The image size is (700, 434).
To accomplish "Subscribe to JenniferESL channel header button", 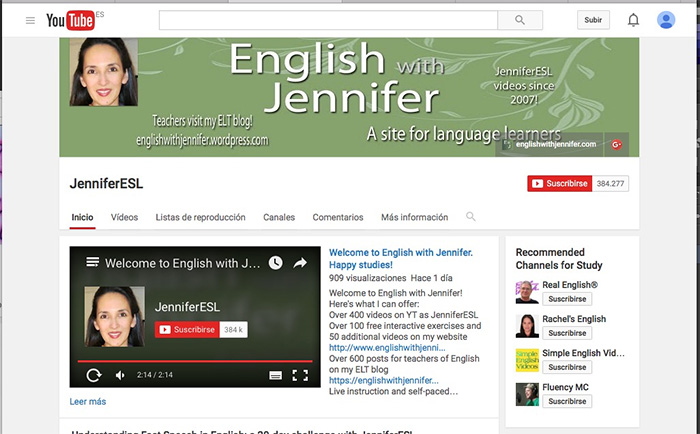I will point(560,184).
